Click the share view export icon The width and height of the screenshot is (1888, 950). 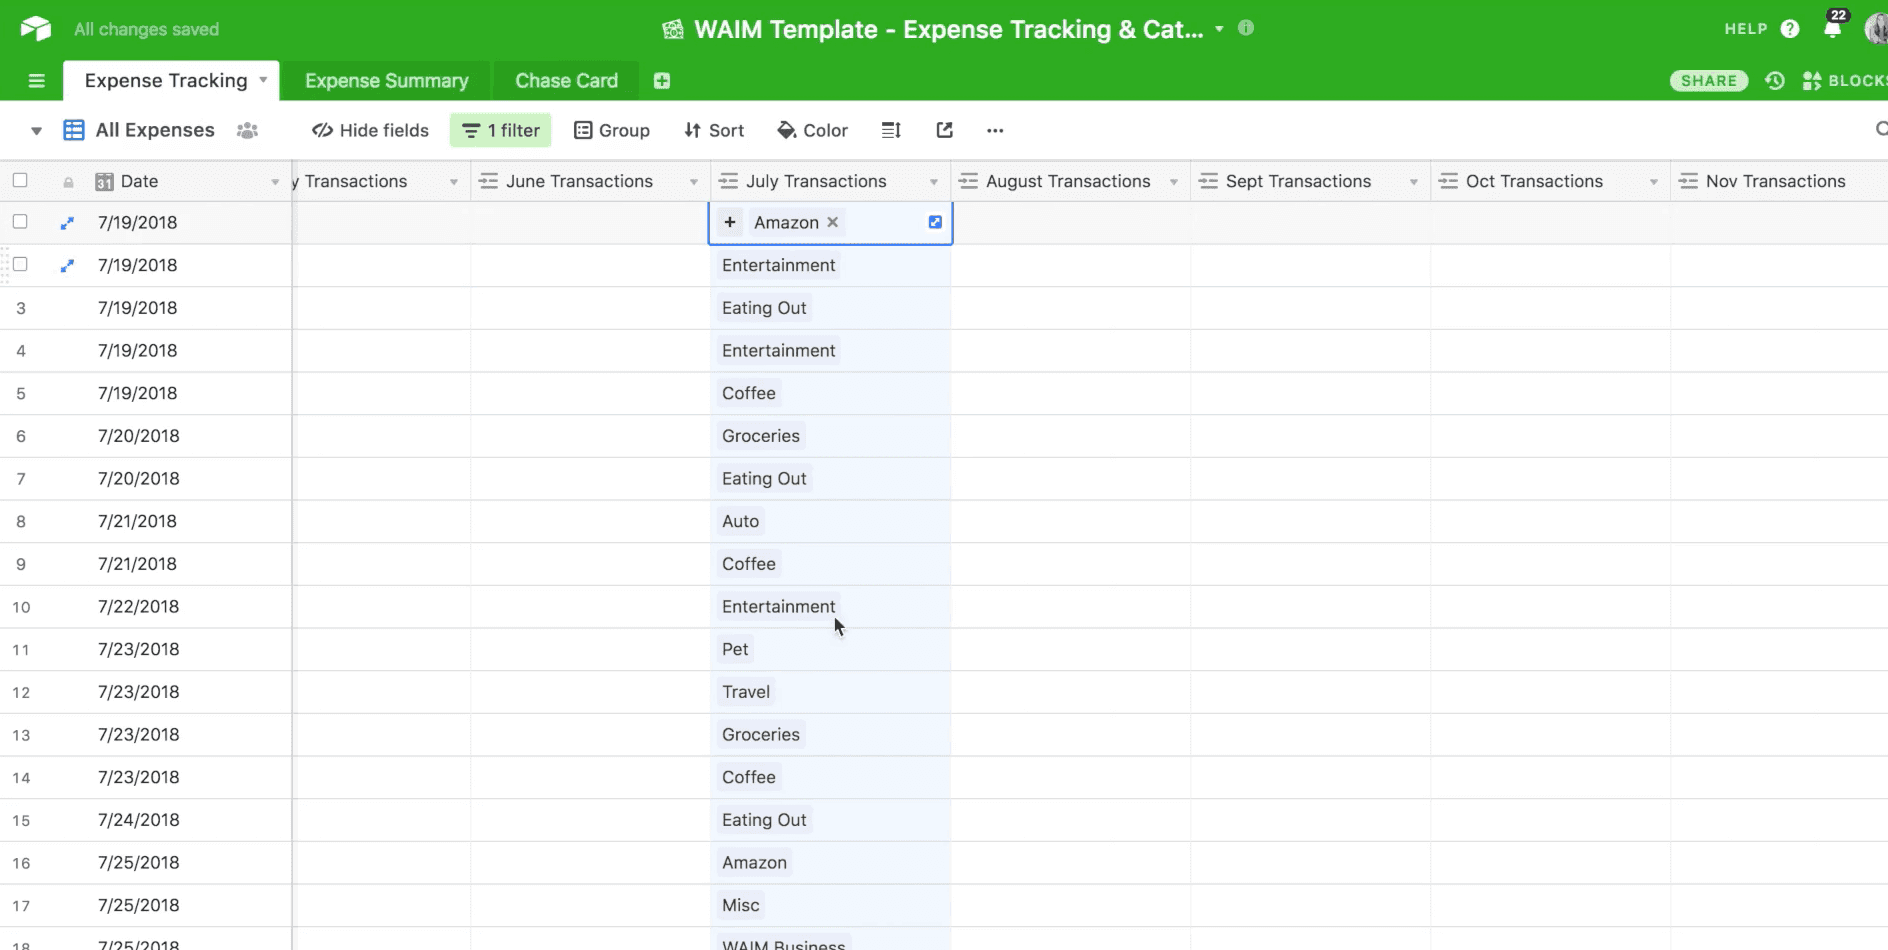coord(944,130)
